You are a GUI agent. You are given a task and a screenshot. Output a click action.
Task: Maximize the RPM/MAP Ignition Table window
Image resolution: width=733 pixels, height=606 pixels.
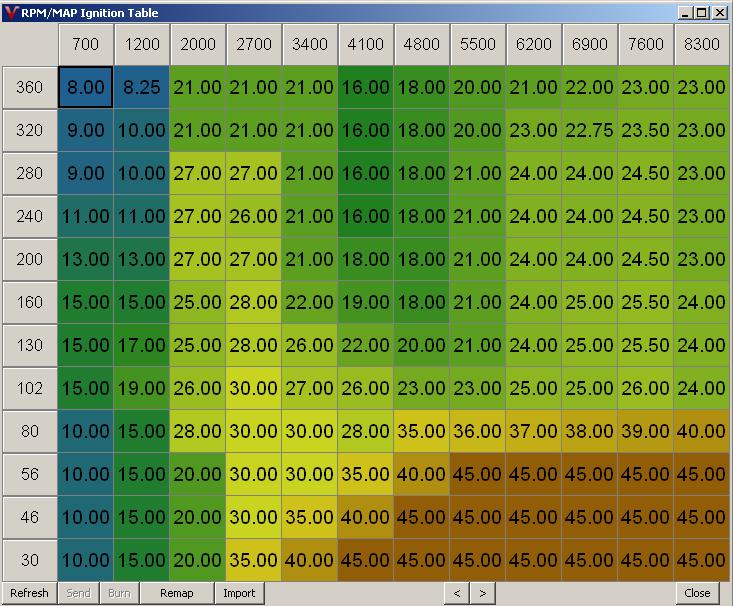[701, 13]
